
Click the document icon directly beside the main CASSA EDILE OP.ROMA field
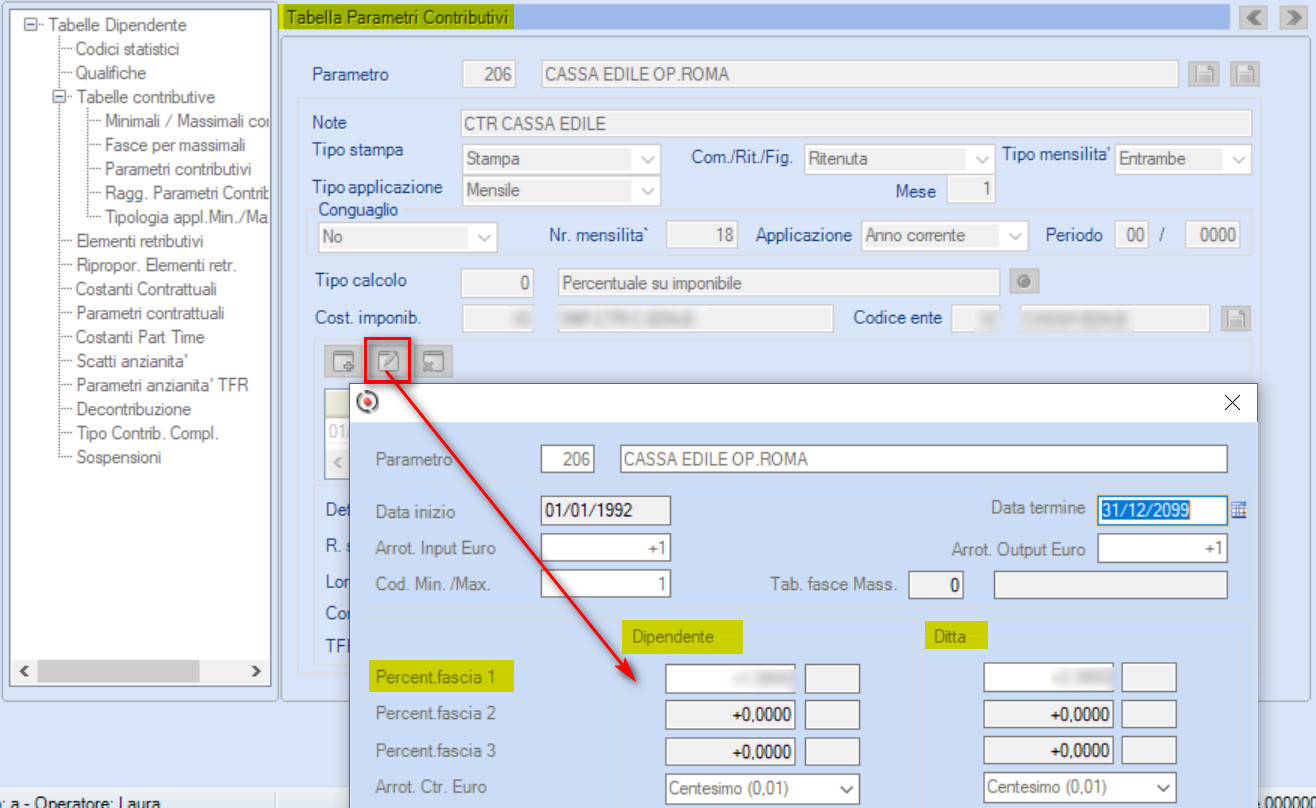click(1205, 74)
